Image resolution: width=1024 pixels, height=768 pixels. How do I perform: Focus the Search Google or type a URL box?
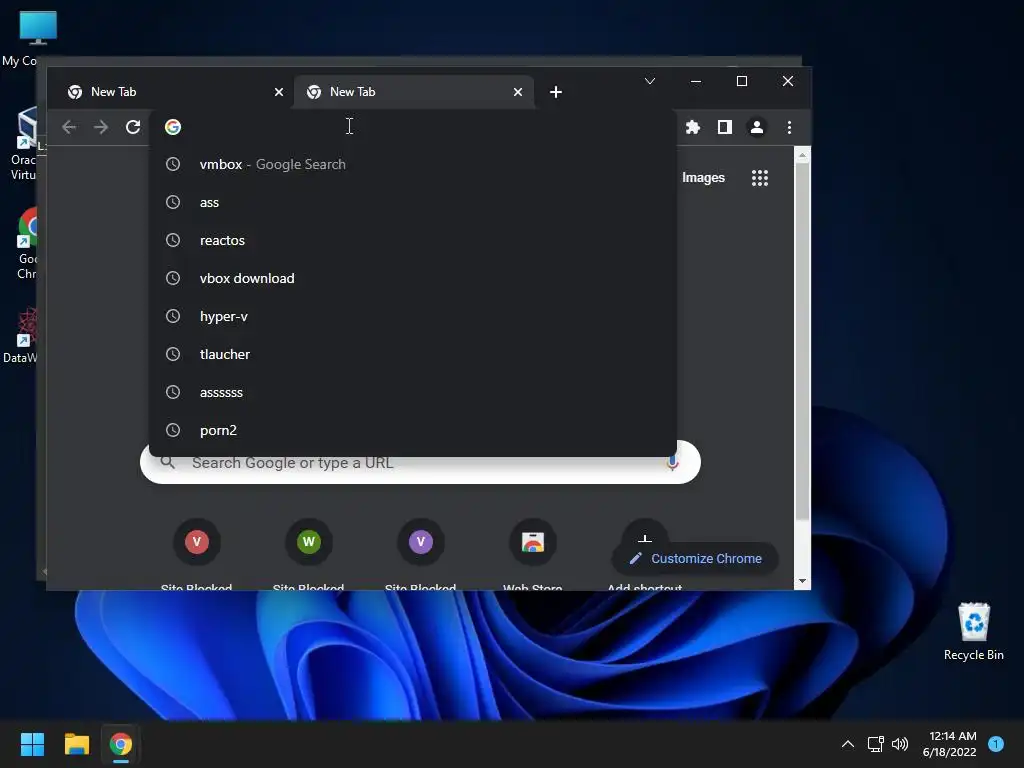point(421,463)
